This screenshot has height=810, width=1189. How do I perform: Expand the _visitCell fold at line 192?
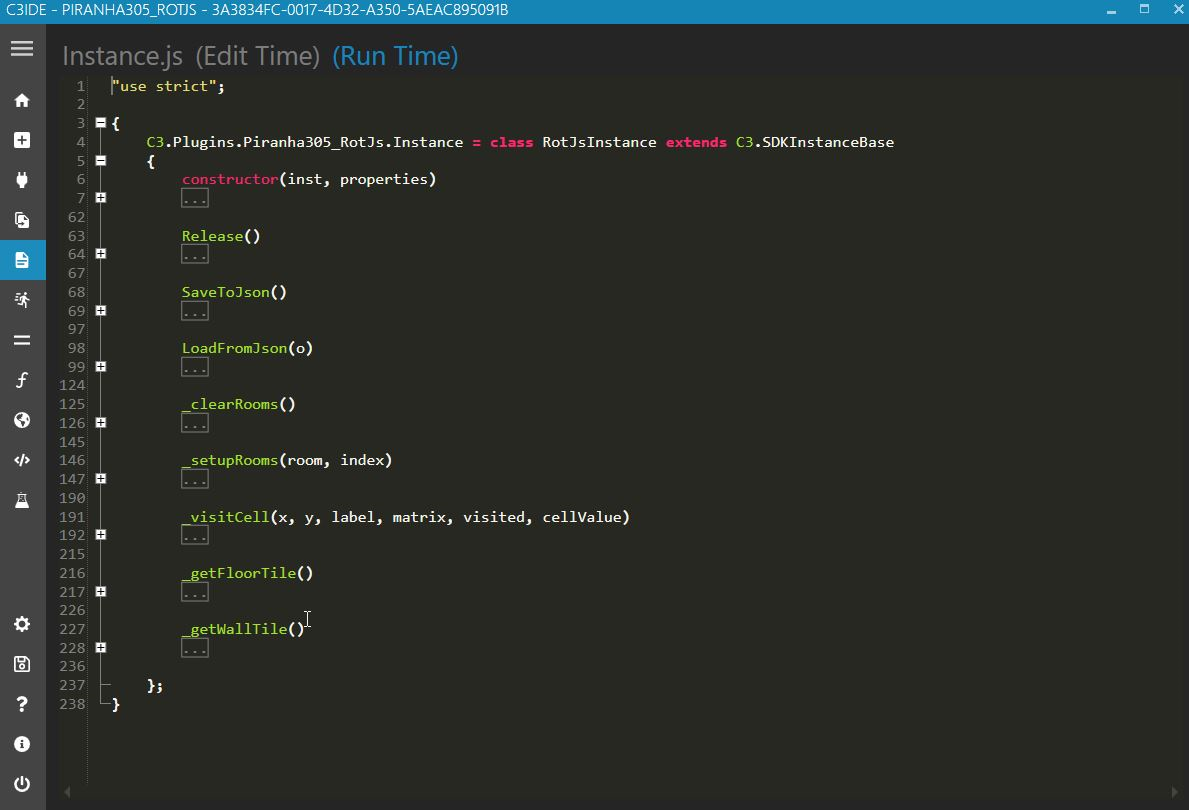click(x=101, y=535)
